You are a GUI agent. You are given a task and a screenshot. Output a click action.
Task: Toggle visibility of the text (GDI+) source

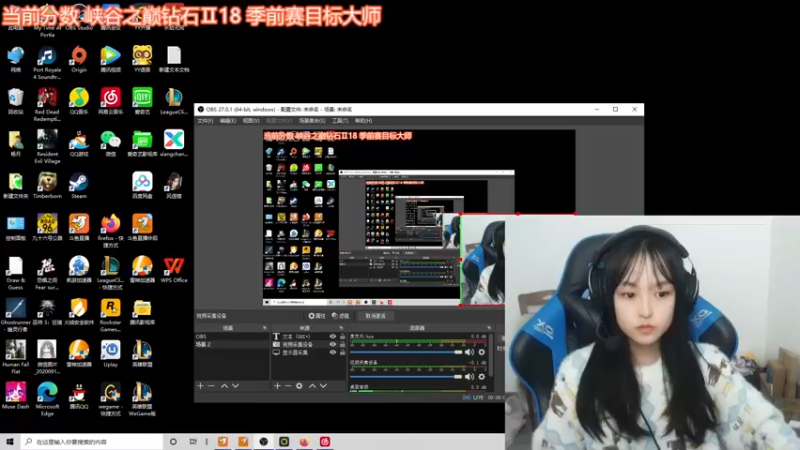tap(333, 337)
